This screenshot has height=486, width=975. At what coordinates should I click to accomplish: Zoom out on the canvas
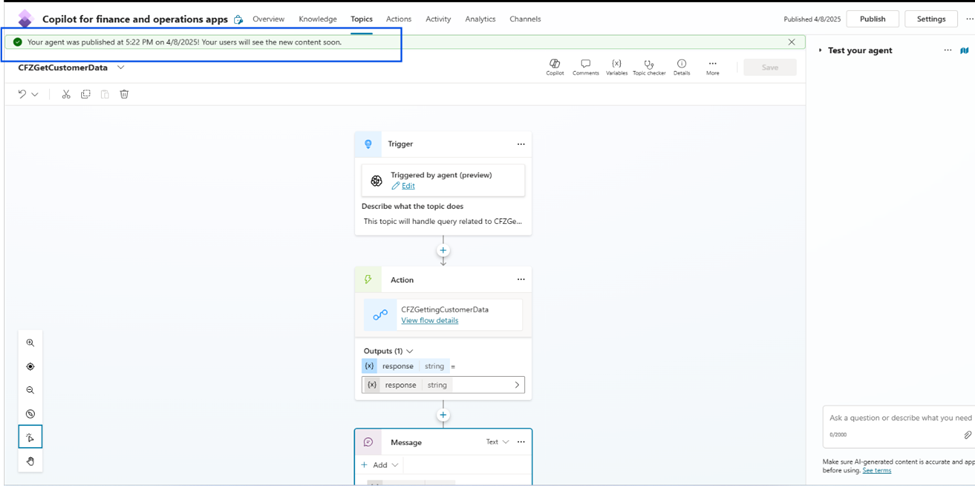click(30, 390)
